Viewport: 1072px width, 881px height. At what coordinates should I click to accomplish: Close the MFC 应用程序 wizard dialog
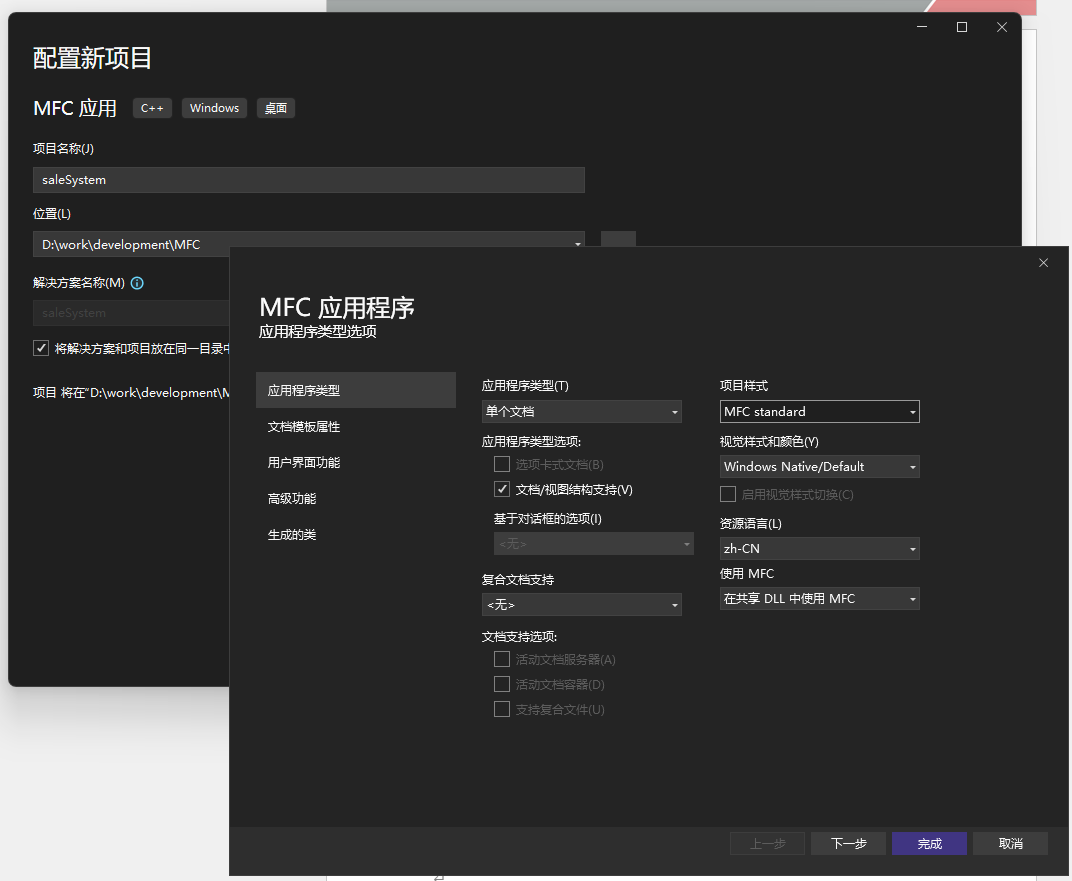click(1043, 263)
